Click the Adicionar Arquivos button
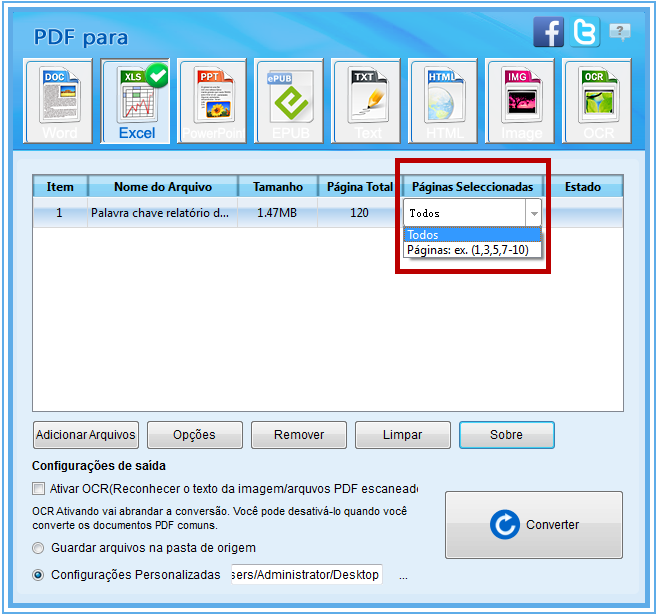This screenshot has width=658, height=616. click(86, 435)
